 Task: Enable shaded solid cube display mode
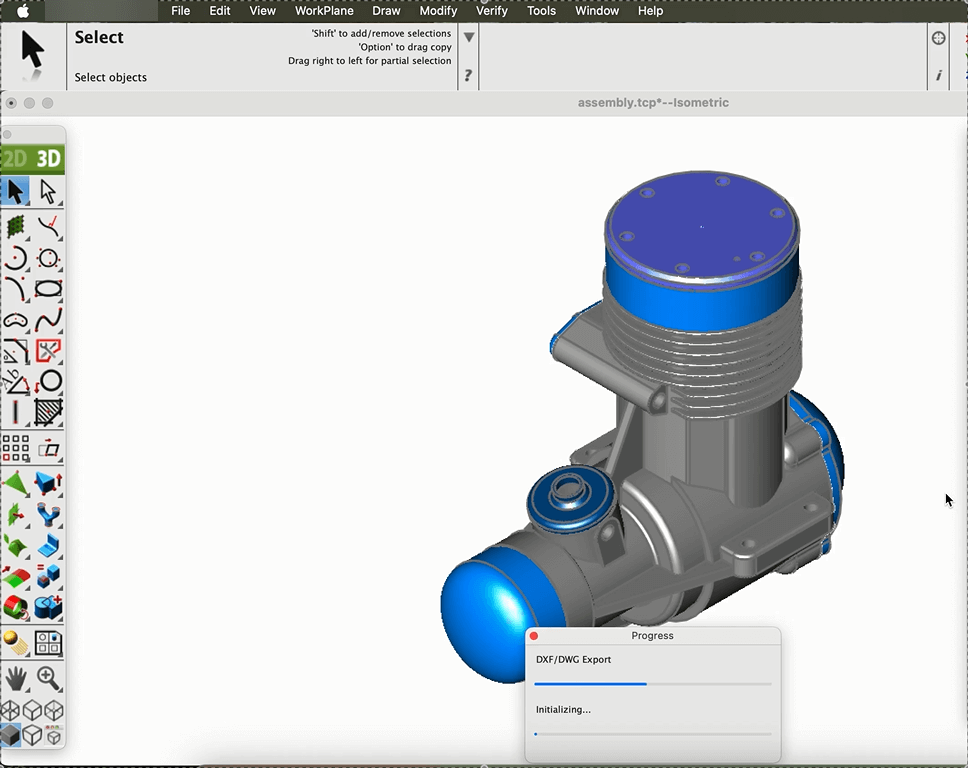11,736
